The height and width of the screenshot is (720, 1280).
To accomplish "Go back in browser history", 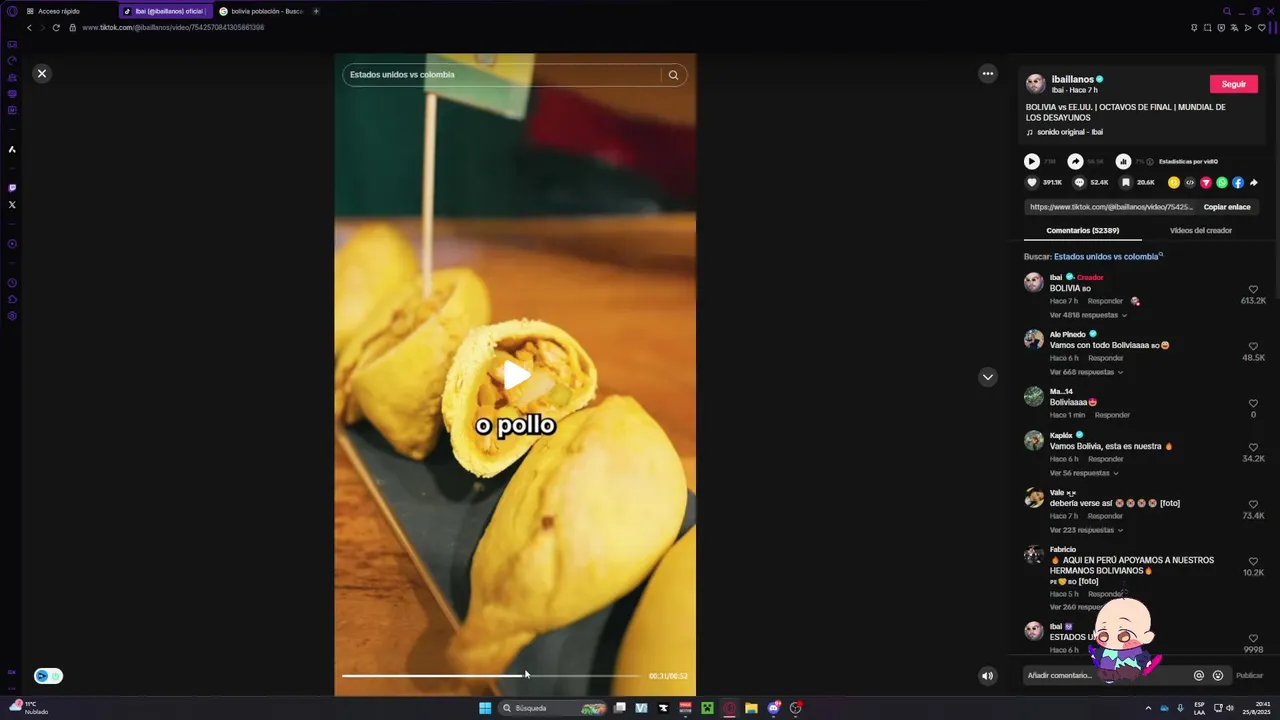I will coord(29,28).
